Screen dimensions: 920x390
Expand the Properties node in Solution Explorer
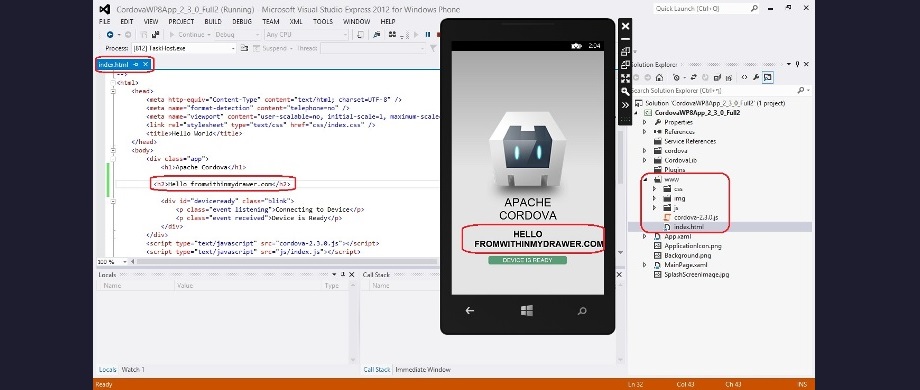pos(645,122)
